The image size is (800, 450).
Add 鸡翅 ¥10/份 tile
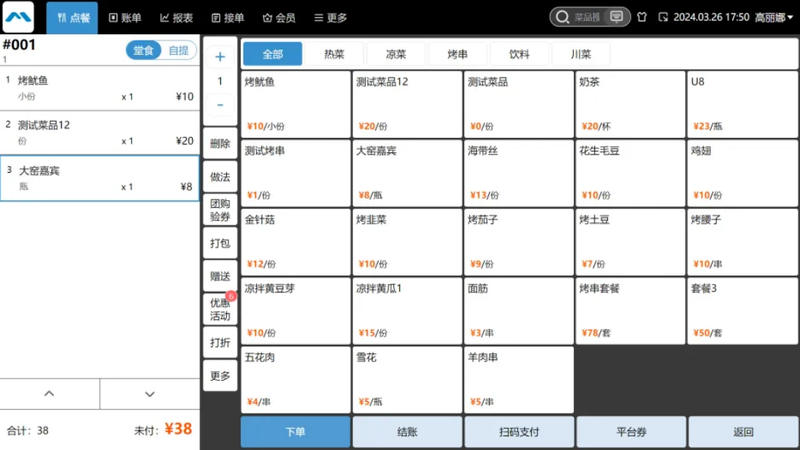(x=742, y=173)
